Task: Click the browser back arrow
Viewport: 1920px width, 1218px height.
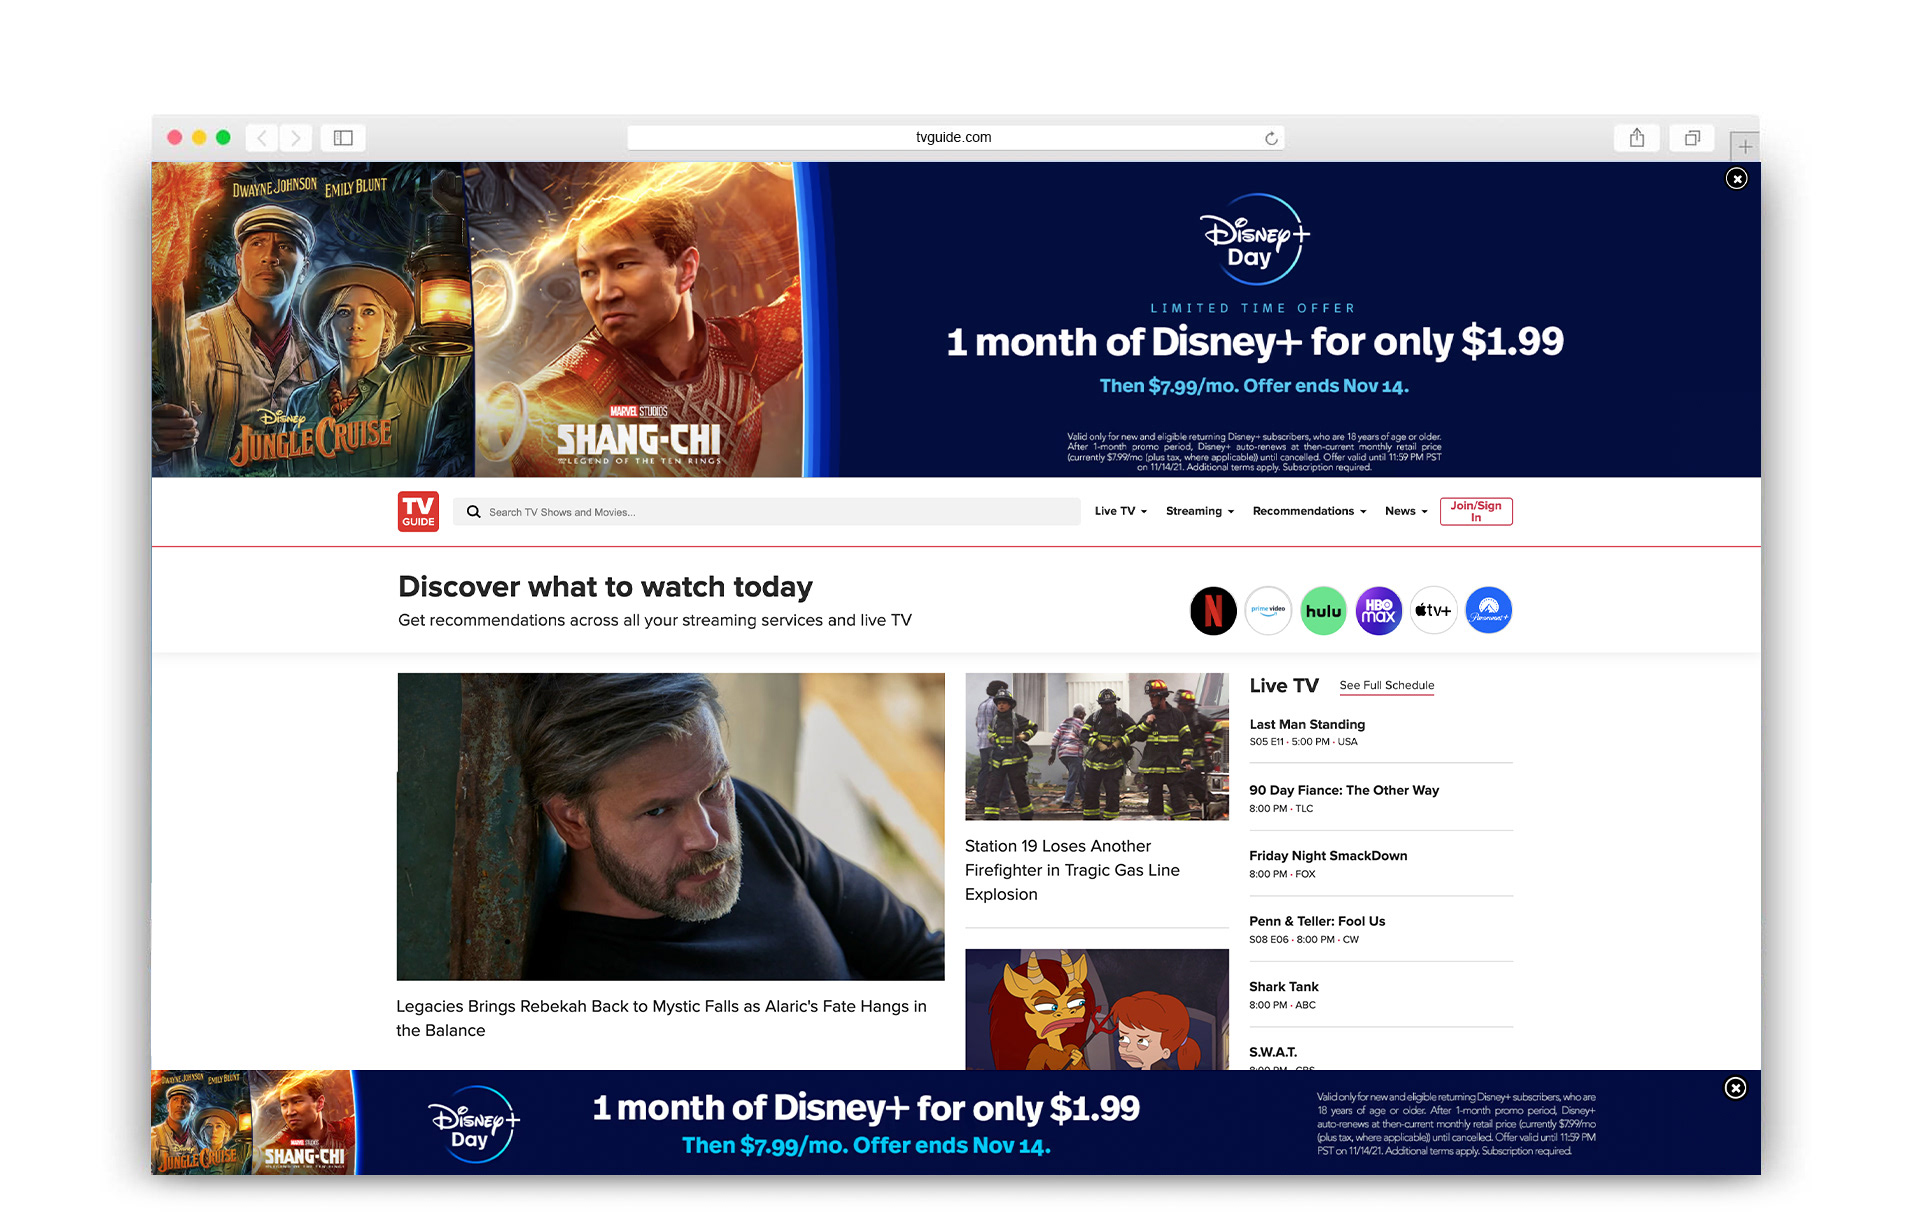Action: point(262,138)
